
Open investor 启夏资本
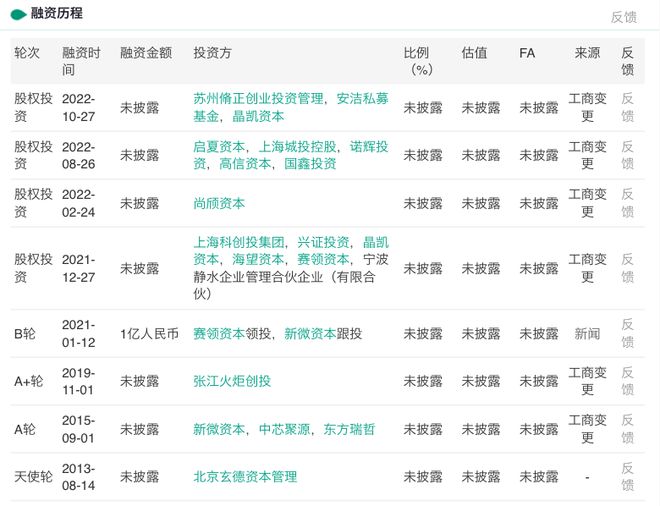pos(219,146)
